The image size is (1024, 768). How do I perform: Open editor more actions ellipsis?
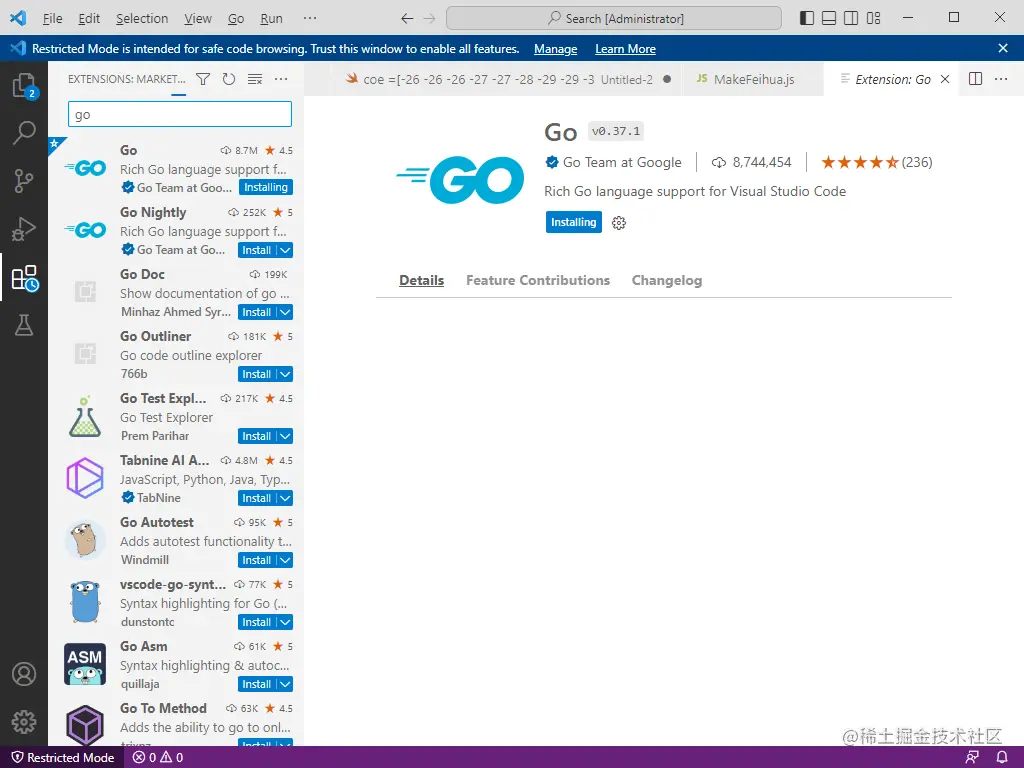coord(1001,79)
